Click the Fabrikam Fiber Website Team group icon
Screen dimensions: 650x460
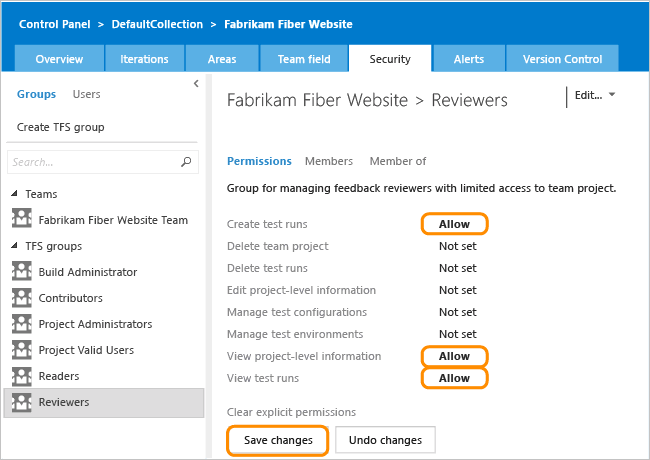tap(21, 220)
